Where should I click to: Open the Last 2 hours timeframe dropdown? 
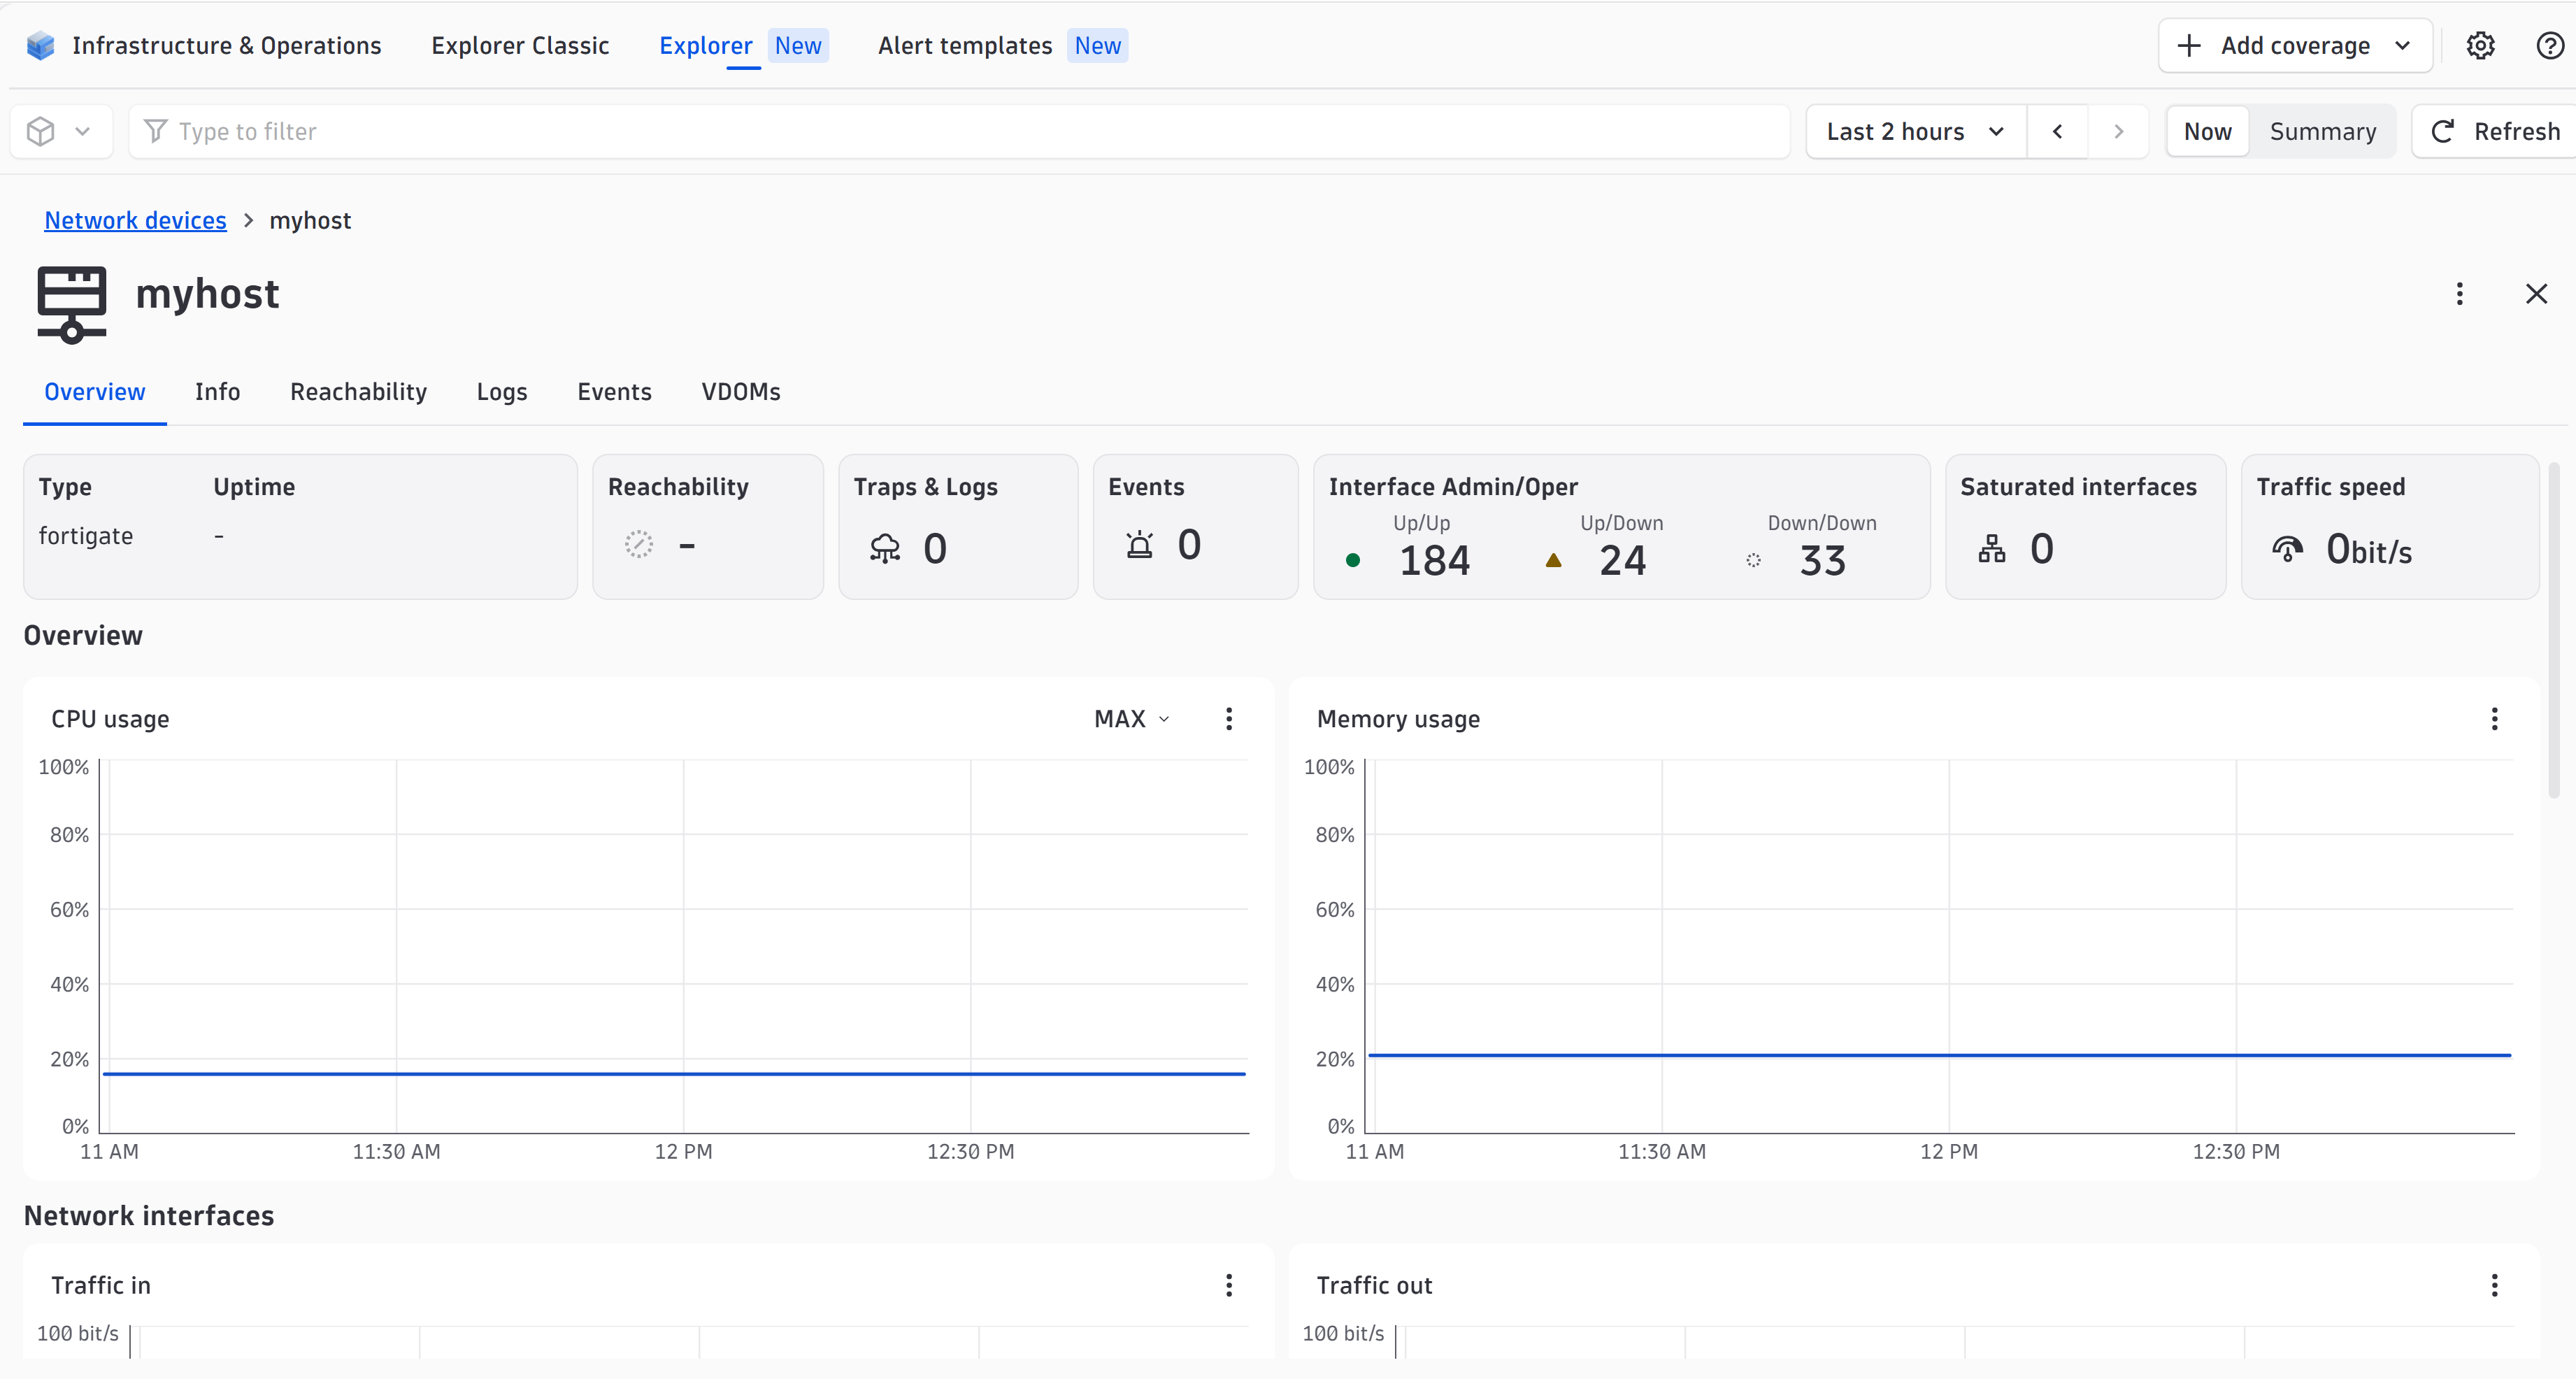point(1916,132)
